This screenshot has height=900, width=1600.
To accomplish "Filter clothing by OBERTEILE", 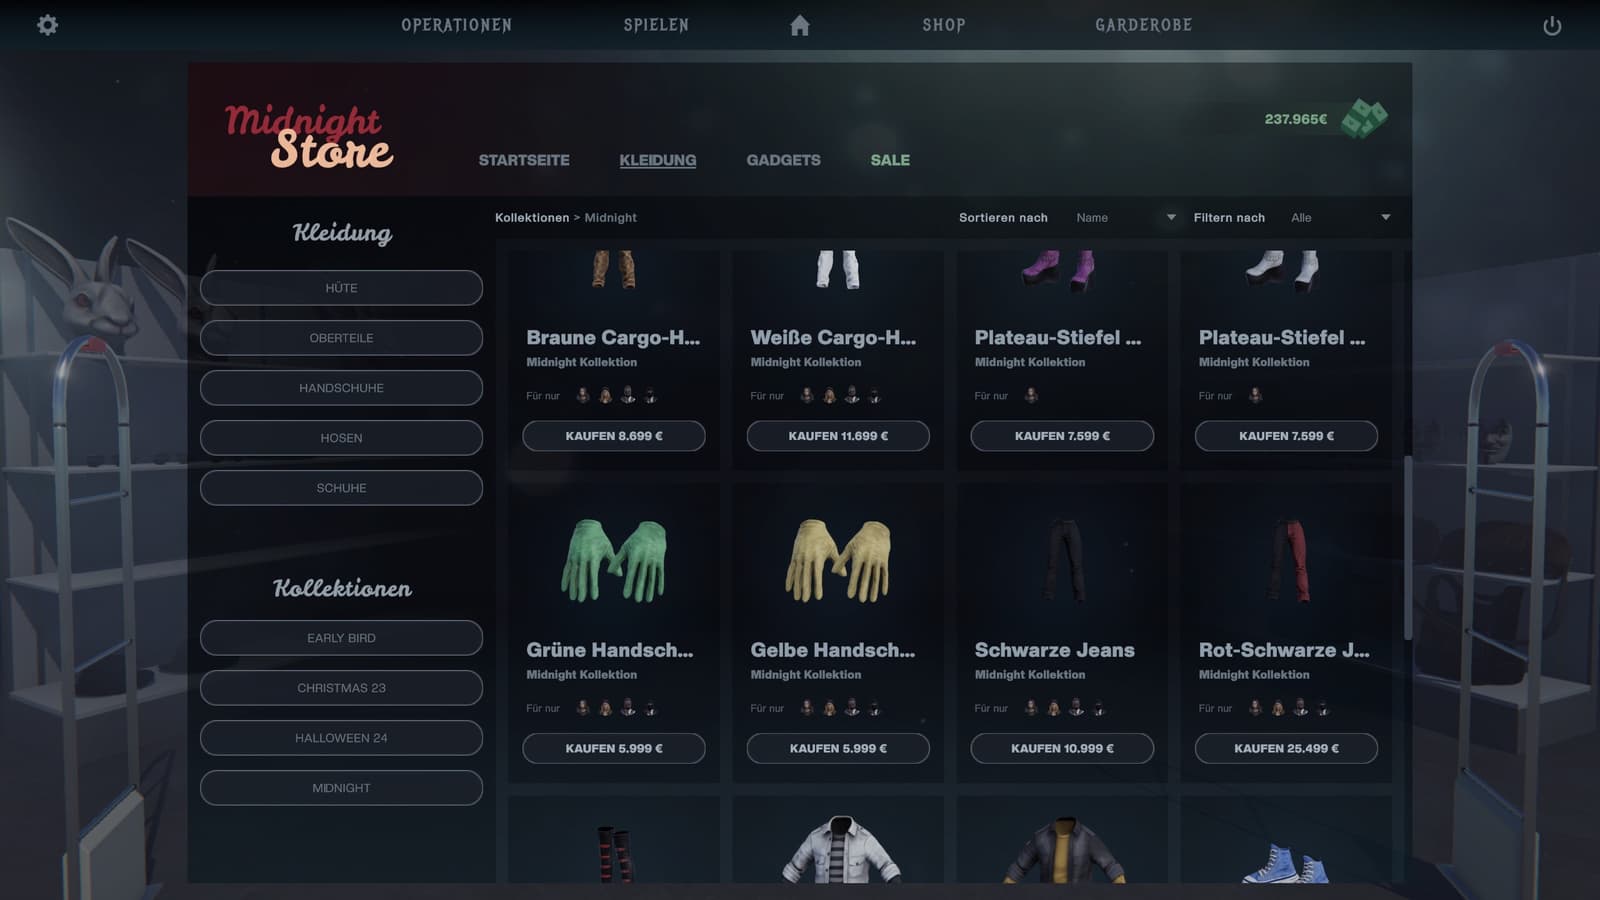I will tap(341, 338).
